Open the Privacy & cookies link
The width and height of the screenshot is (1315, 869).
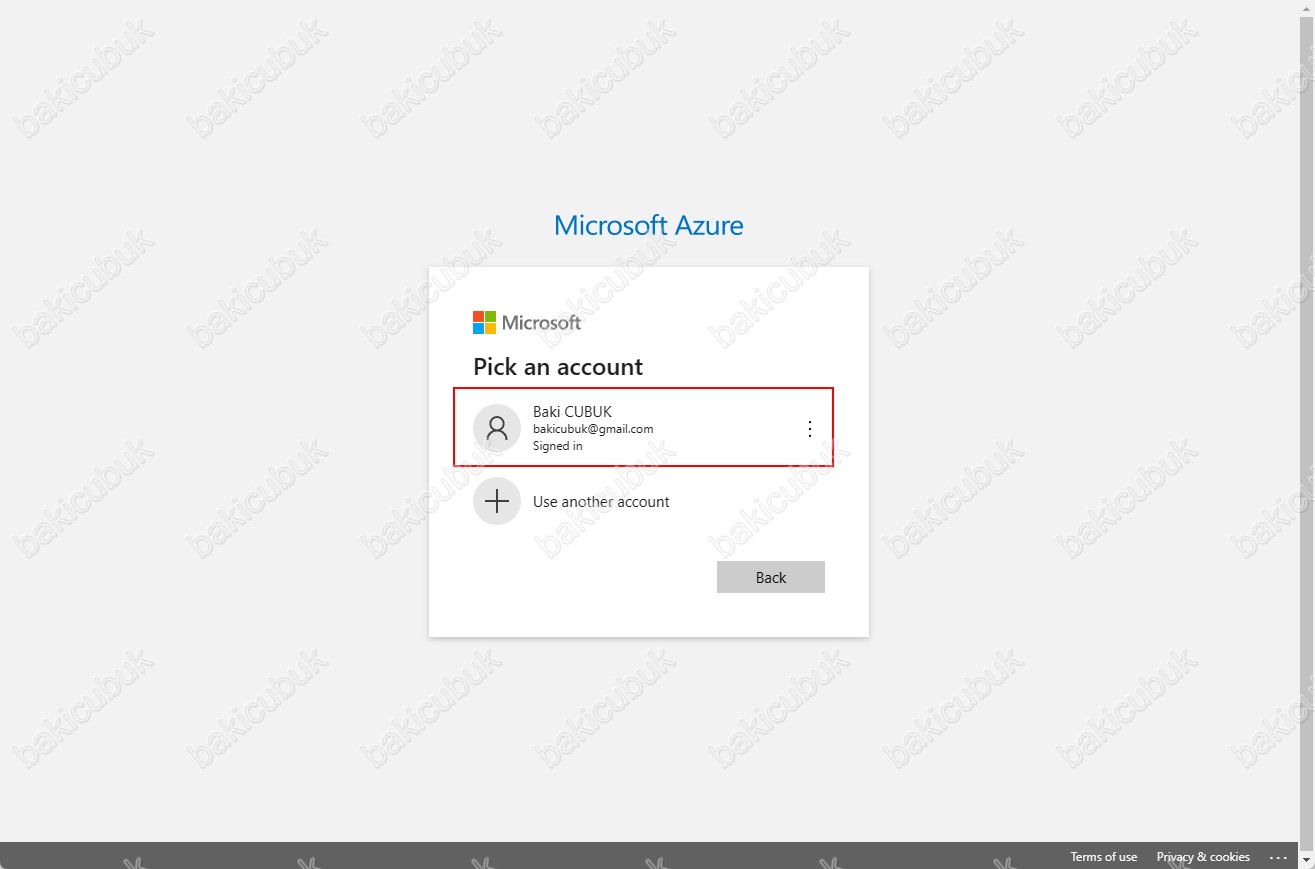(x=1203, y=857)
